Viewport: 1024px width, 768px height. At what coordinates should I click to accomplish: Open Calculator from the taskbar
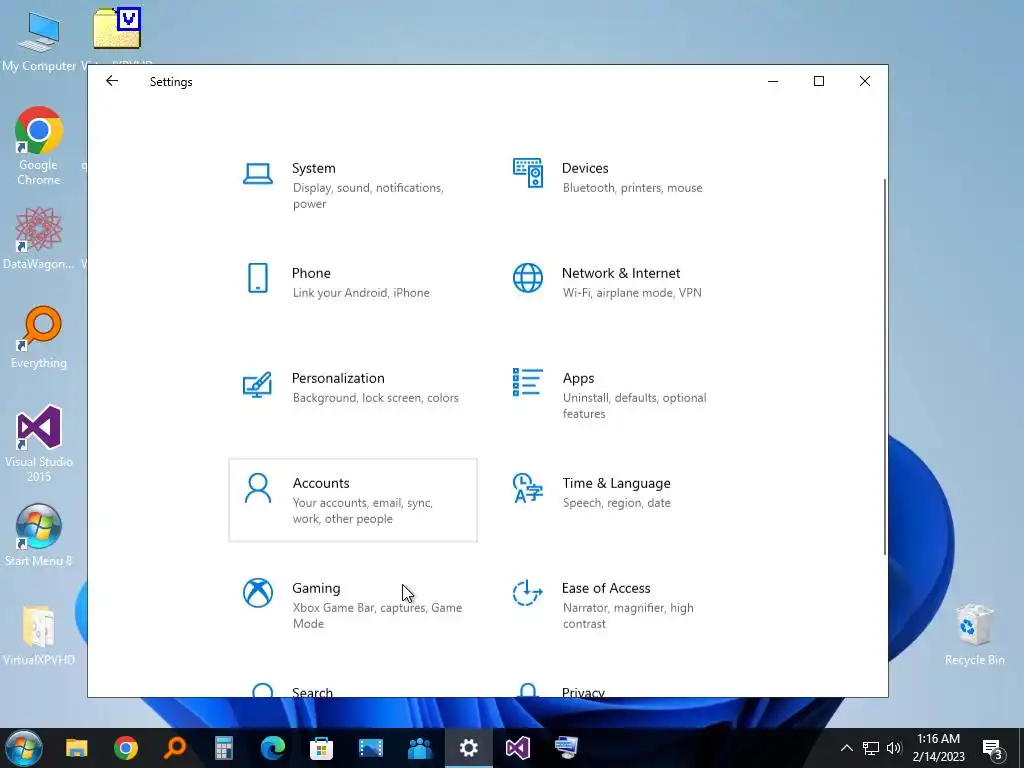[x=223, y=748]
